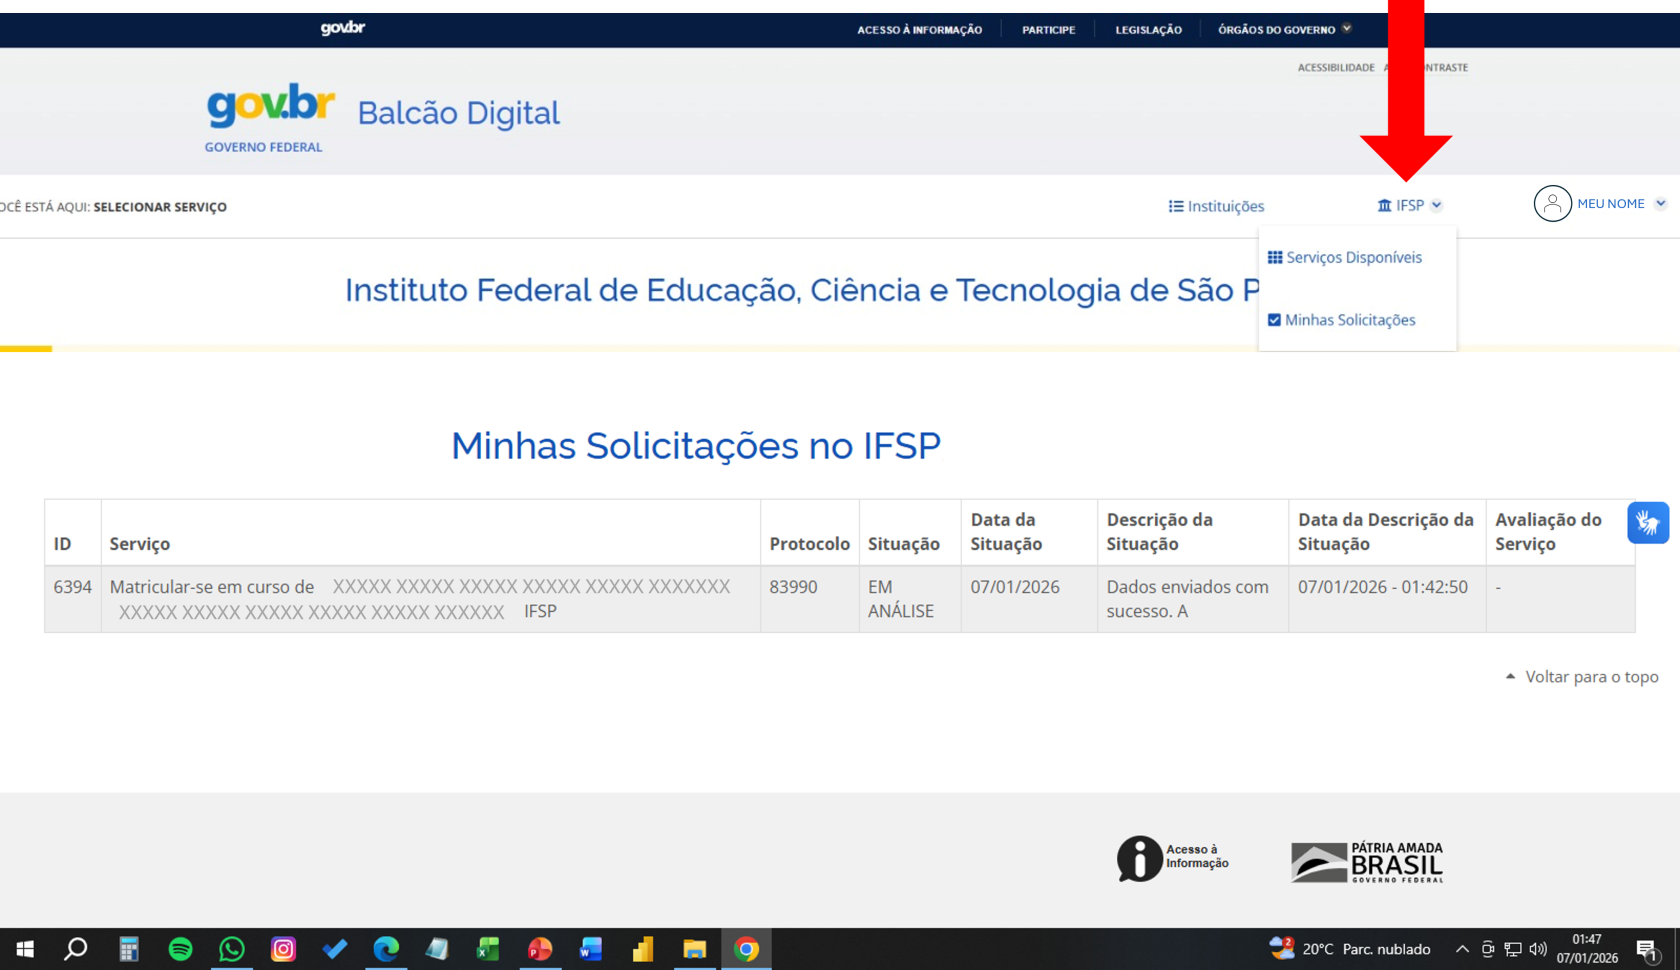Toggle accessibility mode via ACESSIBILIDADE
Viewport: 1680px width, 970px height.
pyautogui.click(x=1336, y=67)
